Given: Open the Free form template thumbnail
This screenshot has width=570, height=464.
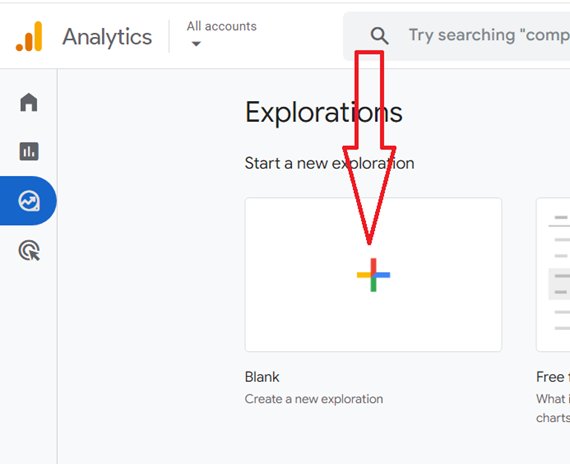Looking at the screenshot, I should 553,275.
